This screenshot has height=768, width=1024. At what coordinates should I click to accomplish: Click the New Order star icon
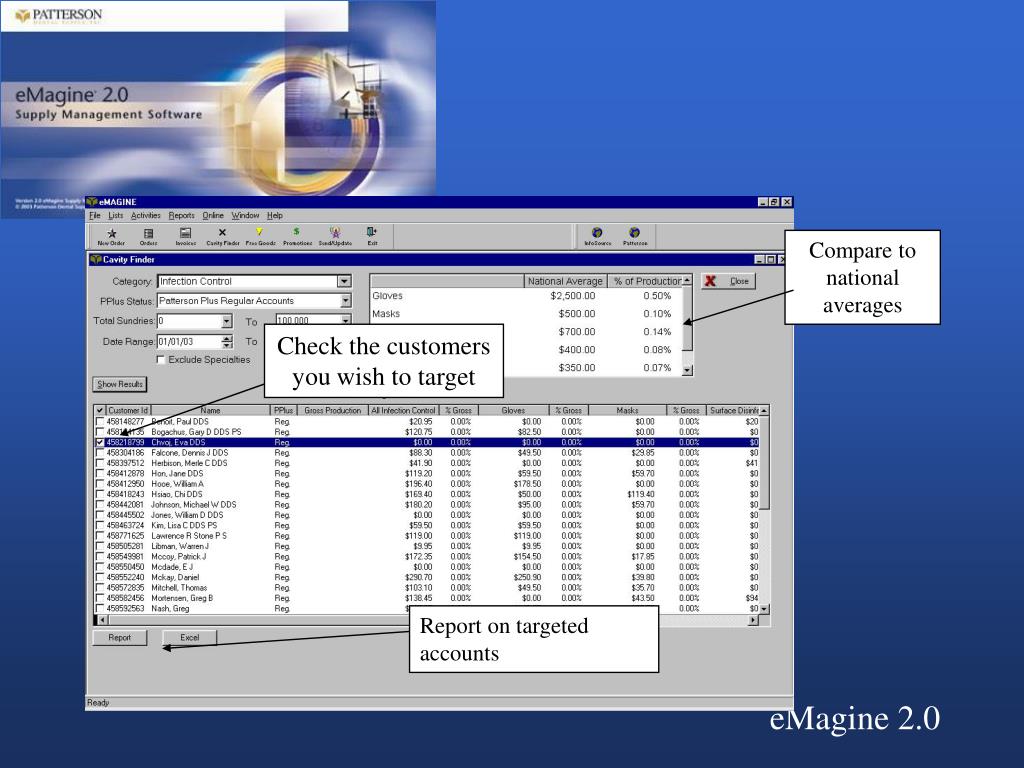click(x=112, y=234)
